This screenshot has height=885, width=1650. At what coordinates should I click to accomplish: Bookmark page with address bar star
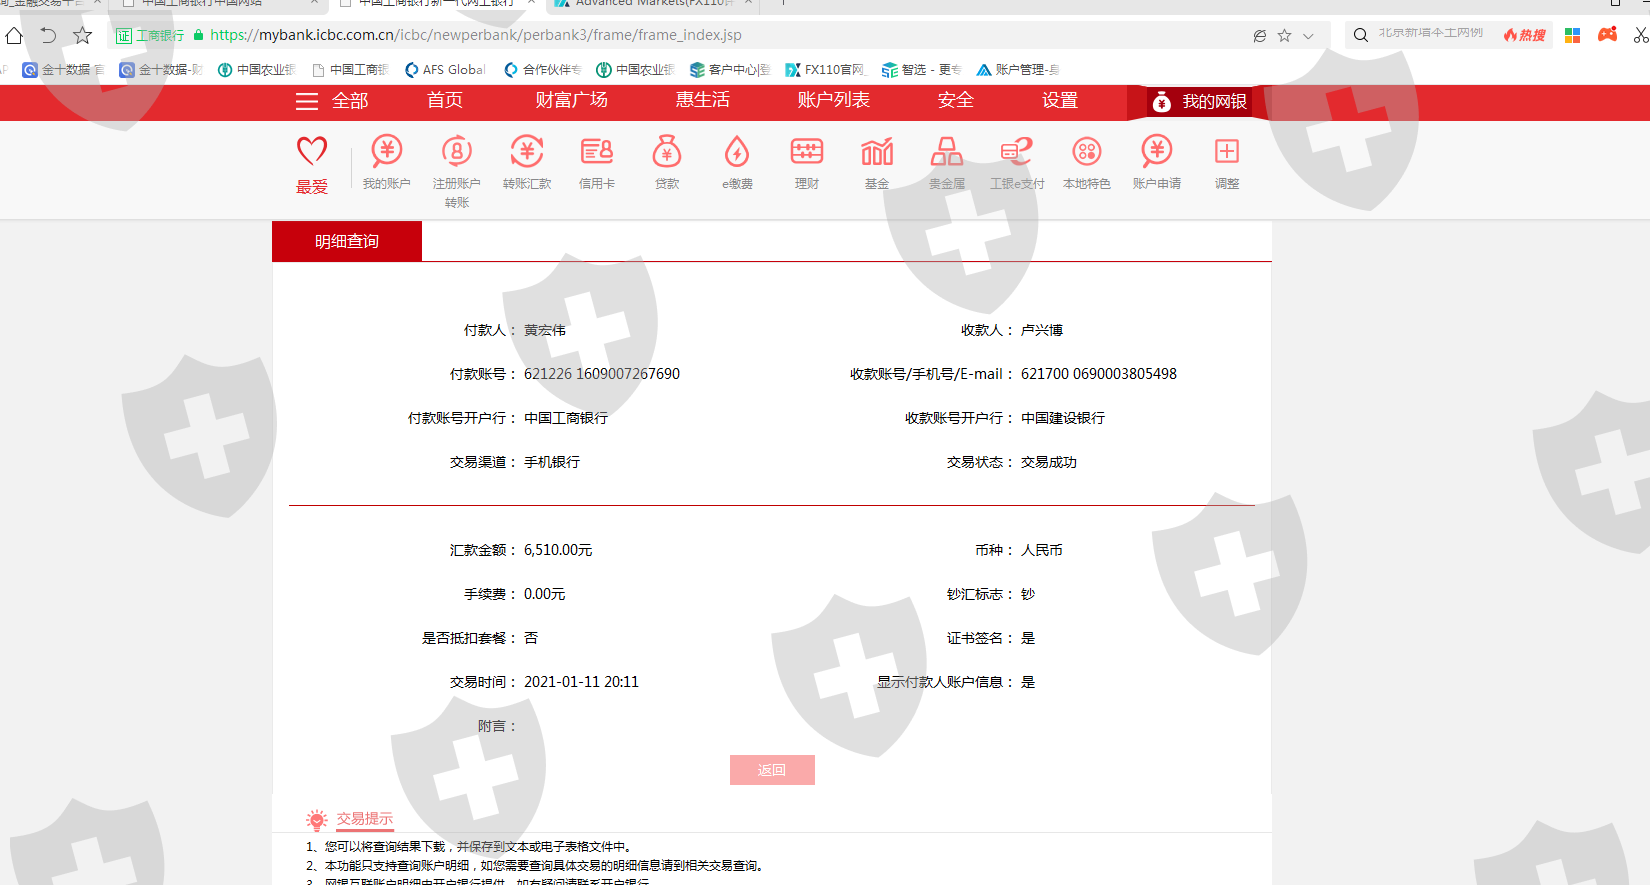(x=1285, y=36)
